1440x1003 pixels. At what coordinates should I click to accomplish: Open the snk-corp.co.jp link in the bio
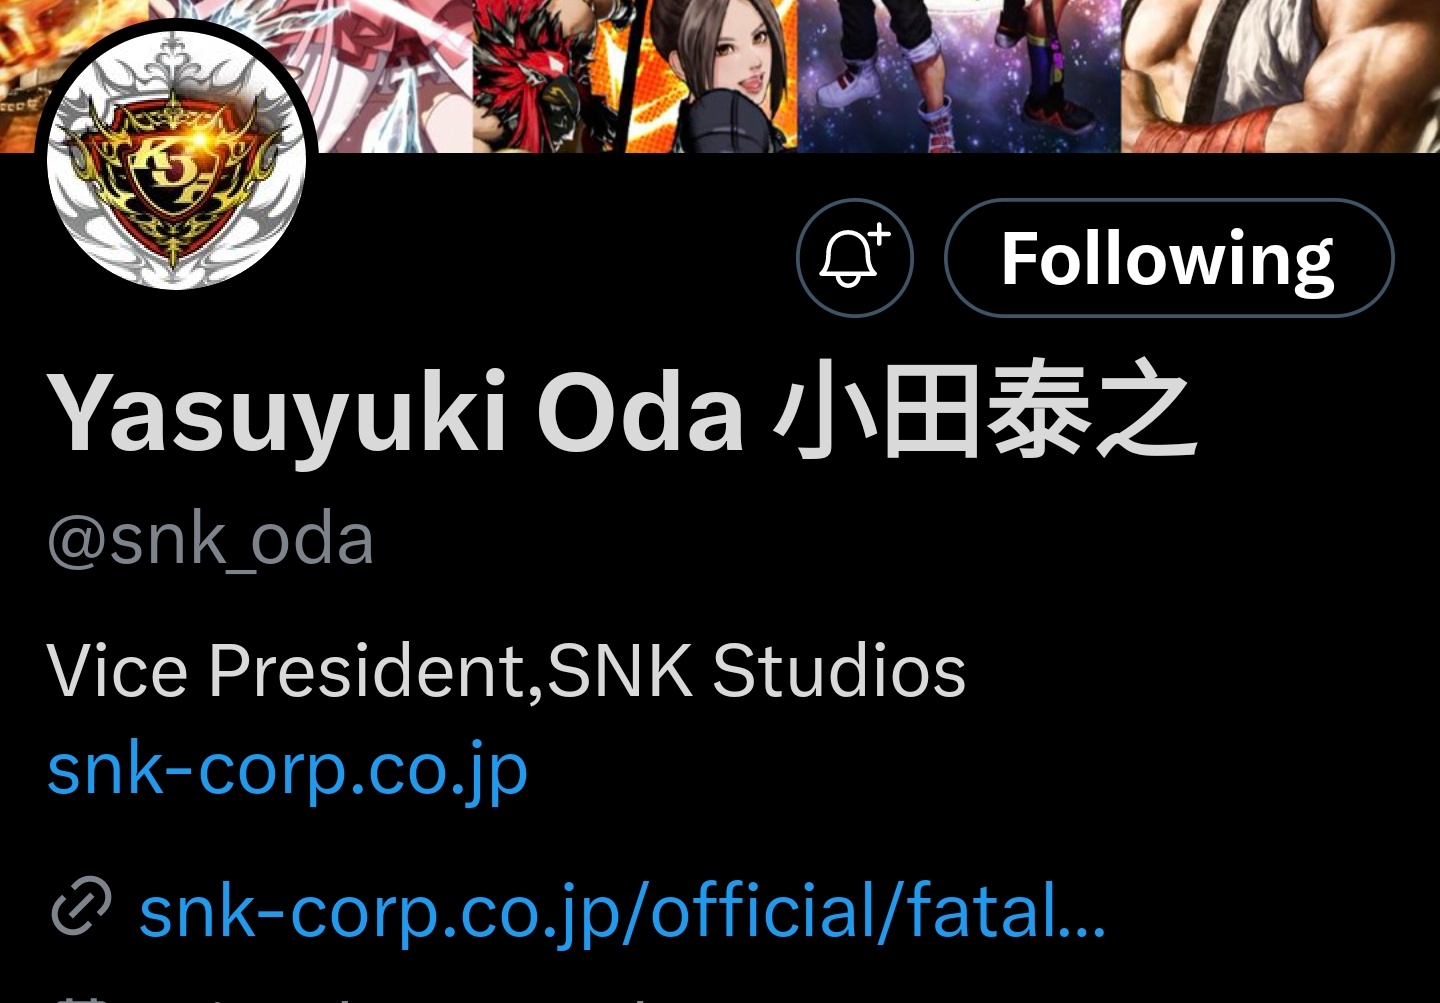pyautogui.click(x=287, y=770)
